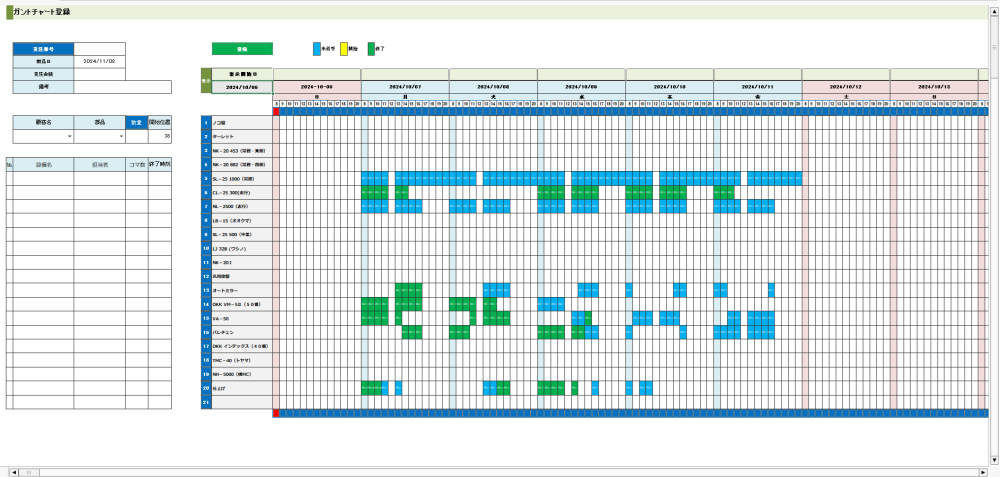Image resolution: width=1000 pixels, height=477 pixels.
Task: Click the green 登録 register button
Action: tap(241, 48)
